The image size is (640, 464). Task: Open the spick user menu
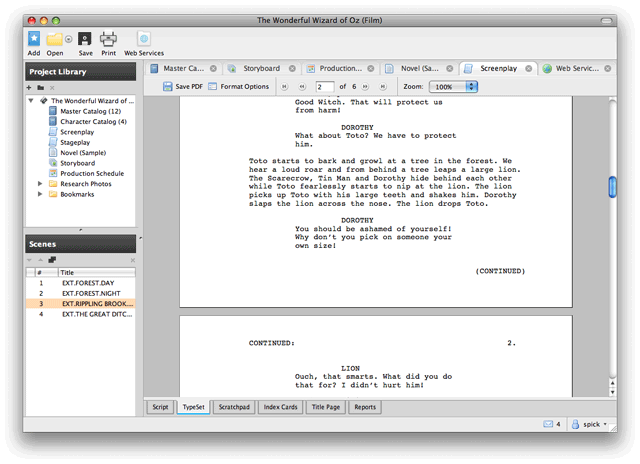(x=589, y=424)
